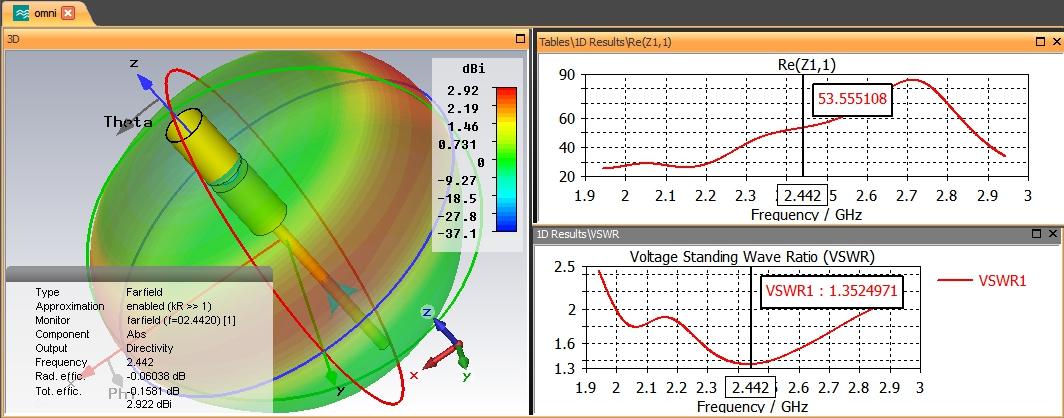Click the 3D pane title bar
Image resolution: width=1064 pixels, height=418 pixels.
click(x=266, y=39)
